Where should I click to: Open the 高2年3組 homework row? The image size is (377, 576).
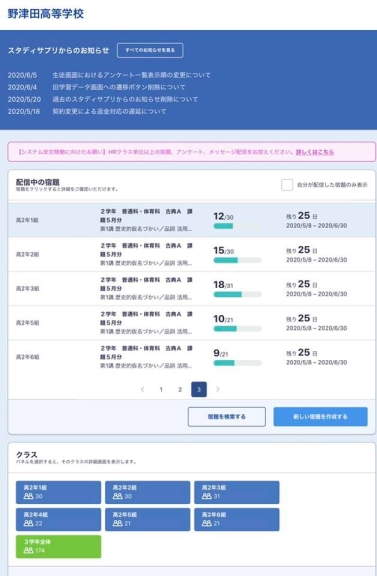click(x=191, y=288)
